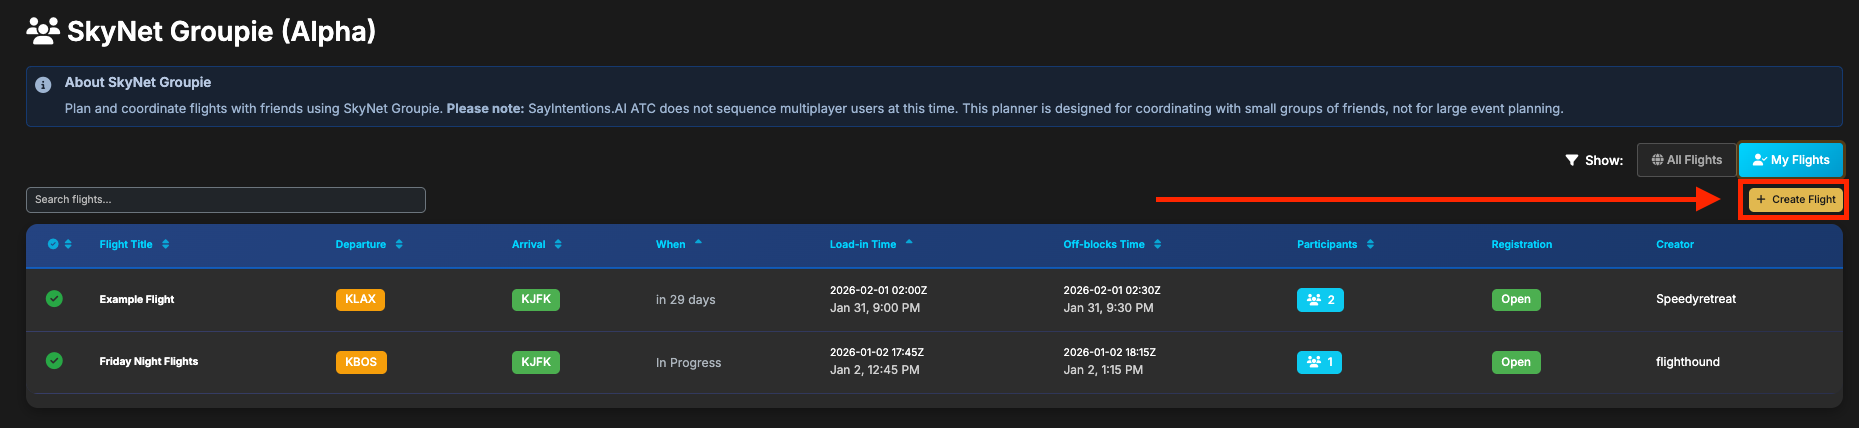Click KJFK arrival badge for Friday Night Flights
The image size is (1859, 428).
click(536, 362)
